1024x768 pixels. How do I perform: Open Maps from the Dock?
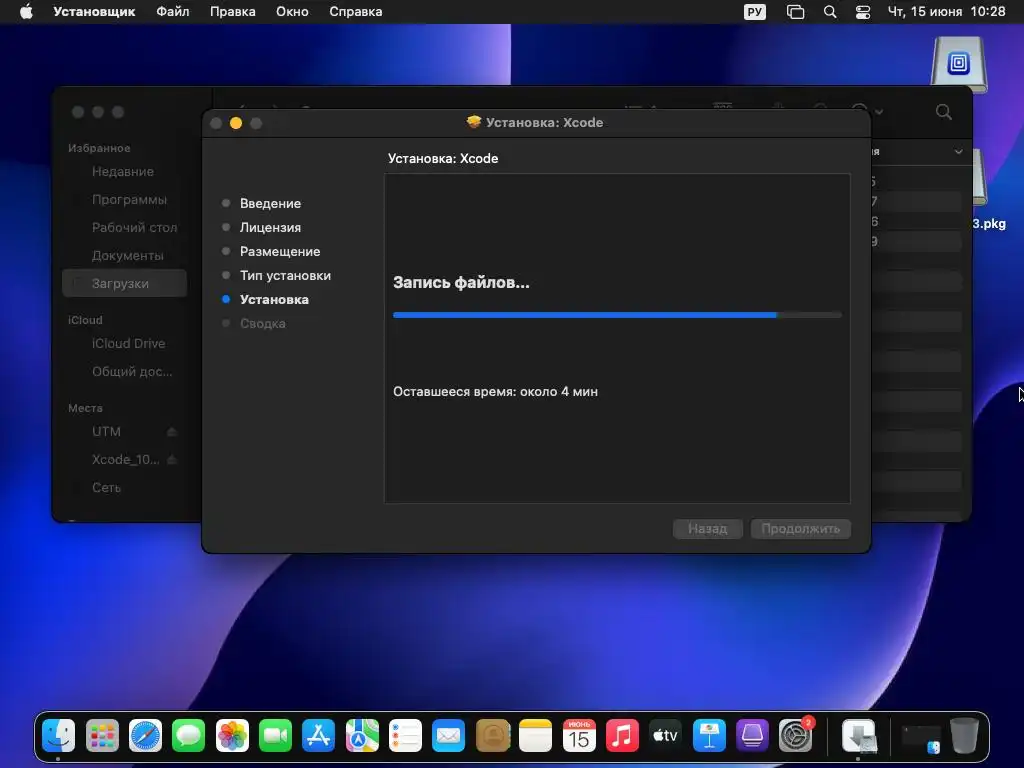pos(362,736)
